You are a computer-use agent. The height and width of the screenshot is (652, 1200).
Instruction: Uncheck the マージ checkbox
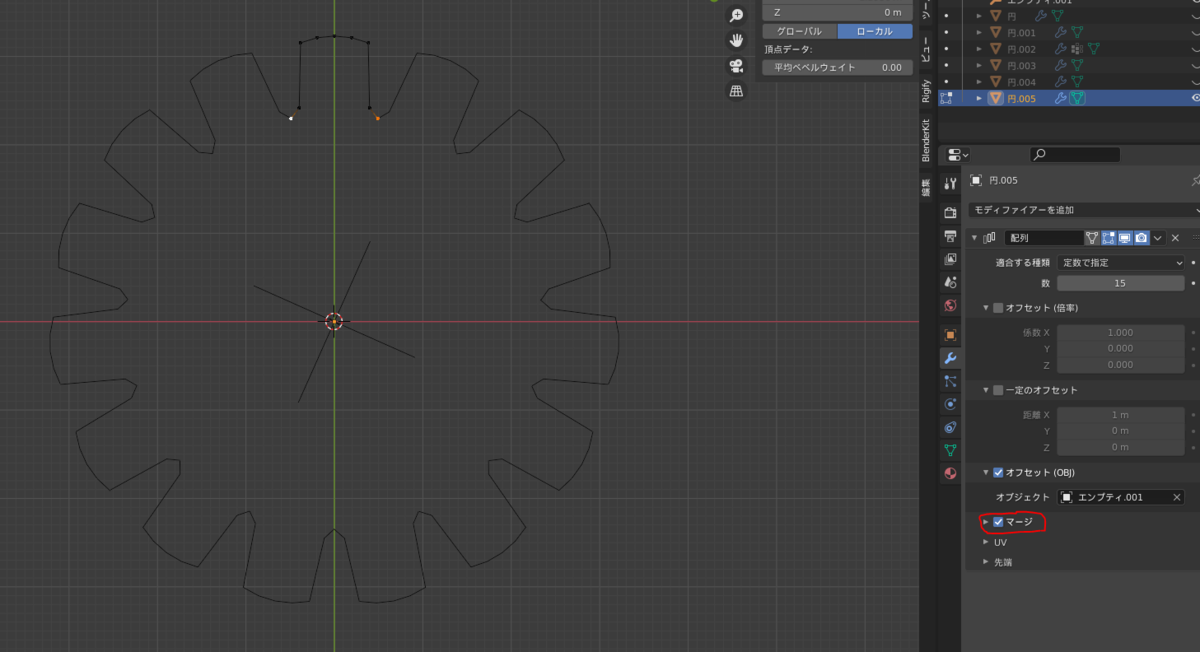pos(998,522)
